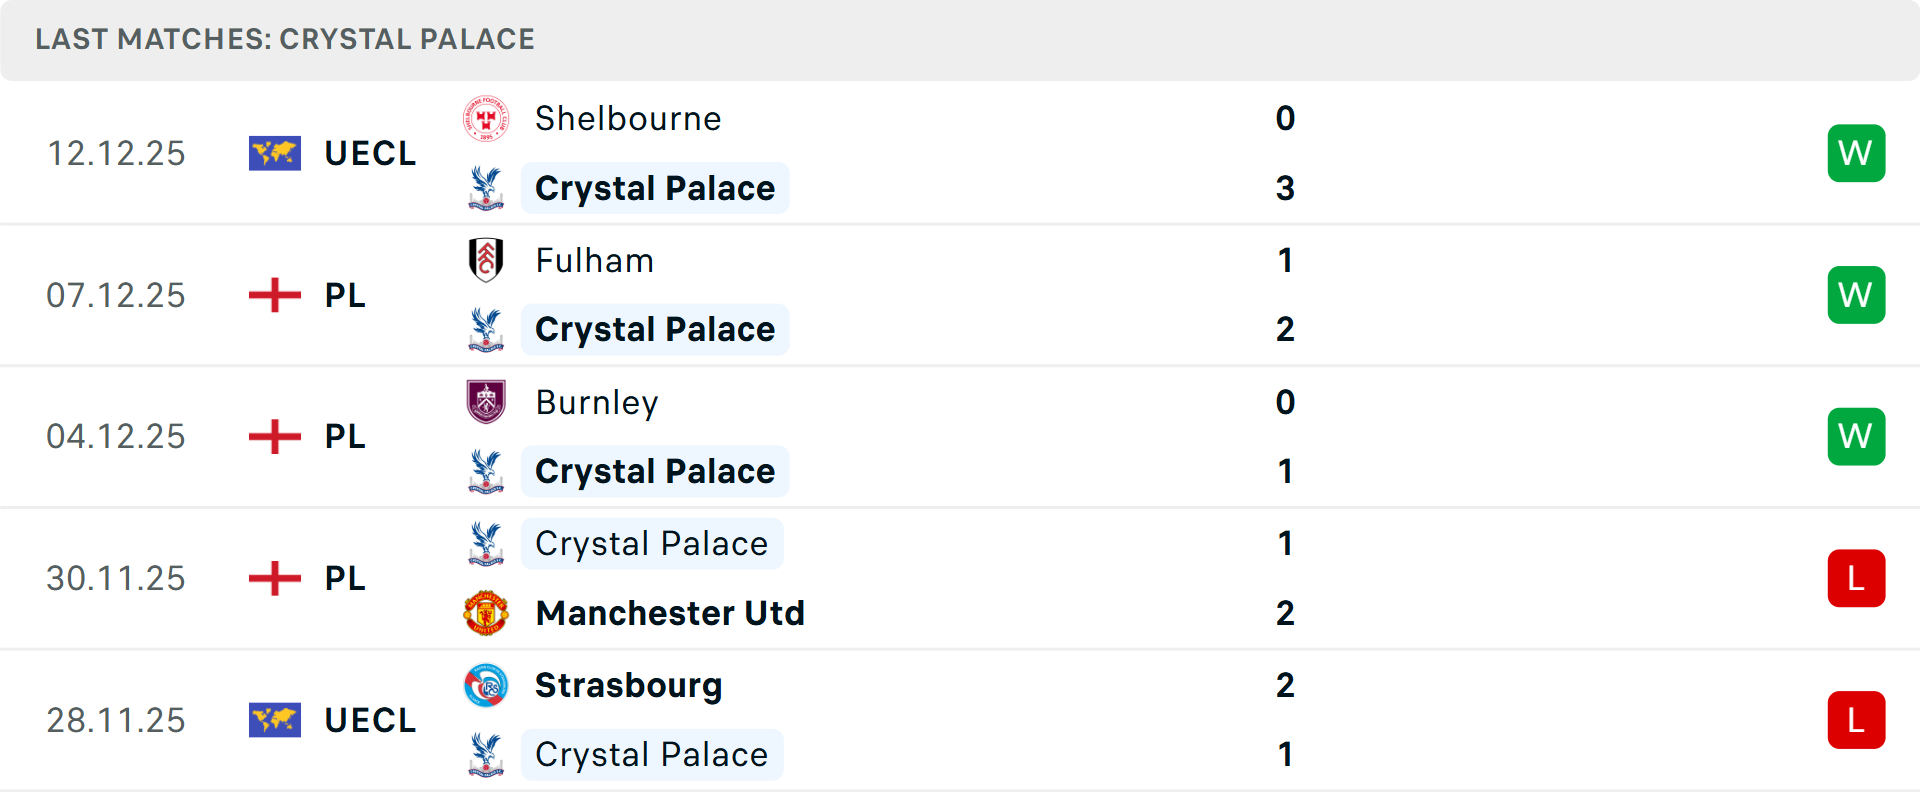Click the L badge for Strasbourg match
Viewport: 1920px width, 792px height.
pos(1856,720)
